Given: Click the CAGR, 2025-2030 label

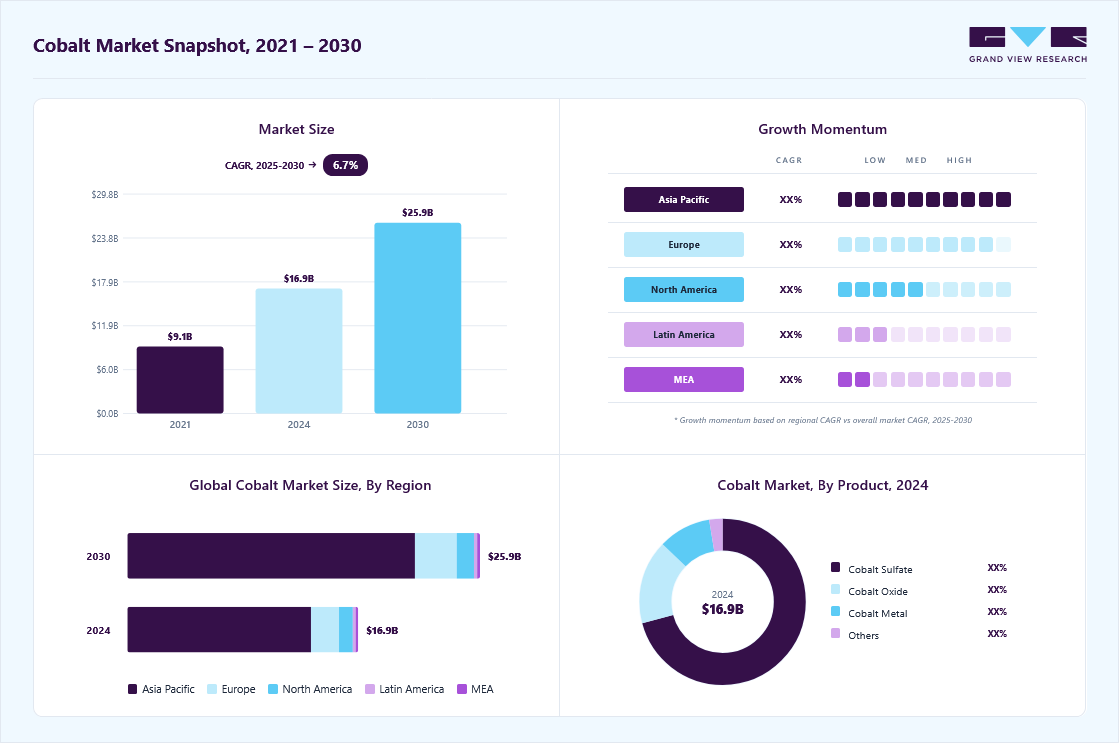Looking at the screenshot, I should [x=264, y=166].
